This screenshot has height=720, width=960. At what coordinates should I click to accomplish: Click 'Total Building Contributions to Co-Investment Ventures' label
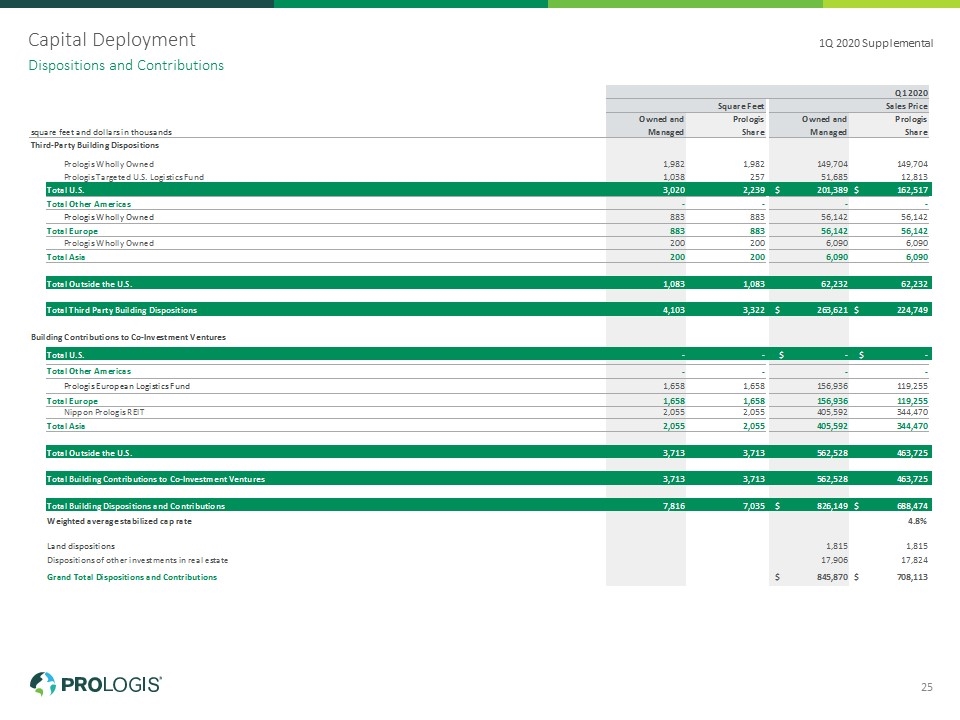tap(156, 479)
